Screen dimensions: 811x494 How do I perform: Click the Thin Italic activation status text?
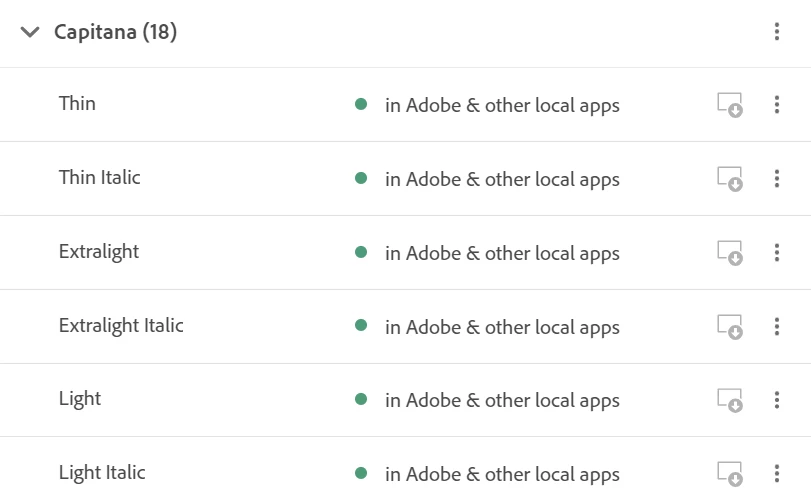[x=502, y=180]
